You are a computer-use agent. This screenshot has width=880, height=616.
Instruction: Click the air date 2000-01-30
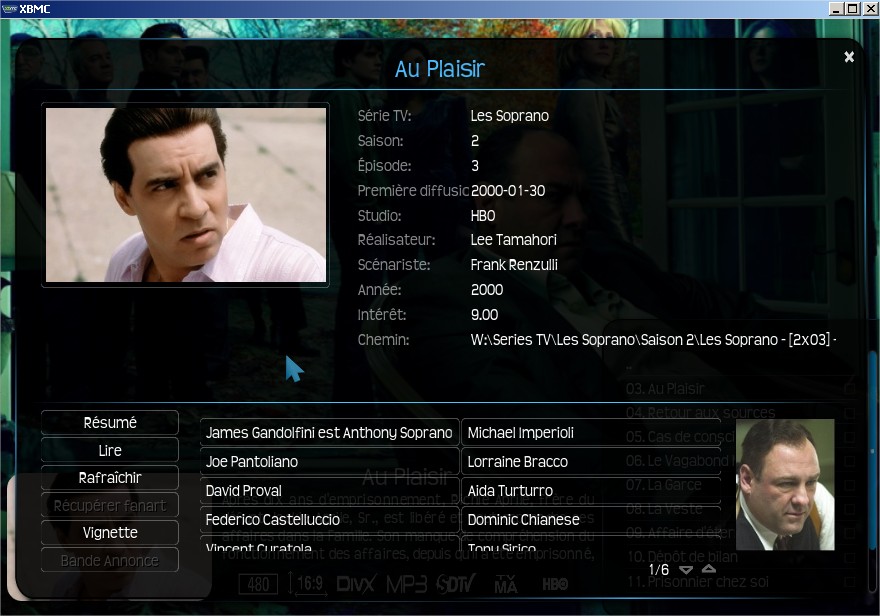pyautogui.click(x=508, y=191)
